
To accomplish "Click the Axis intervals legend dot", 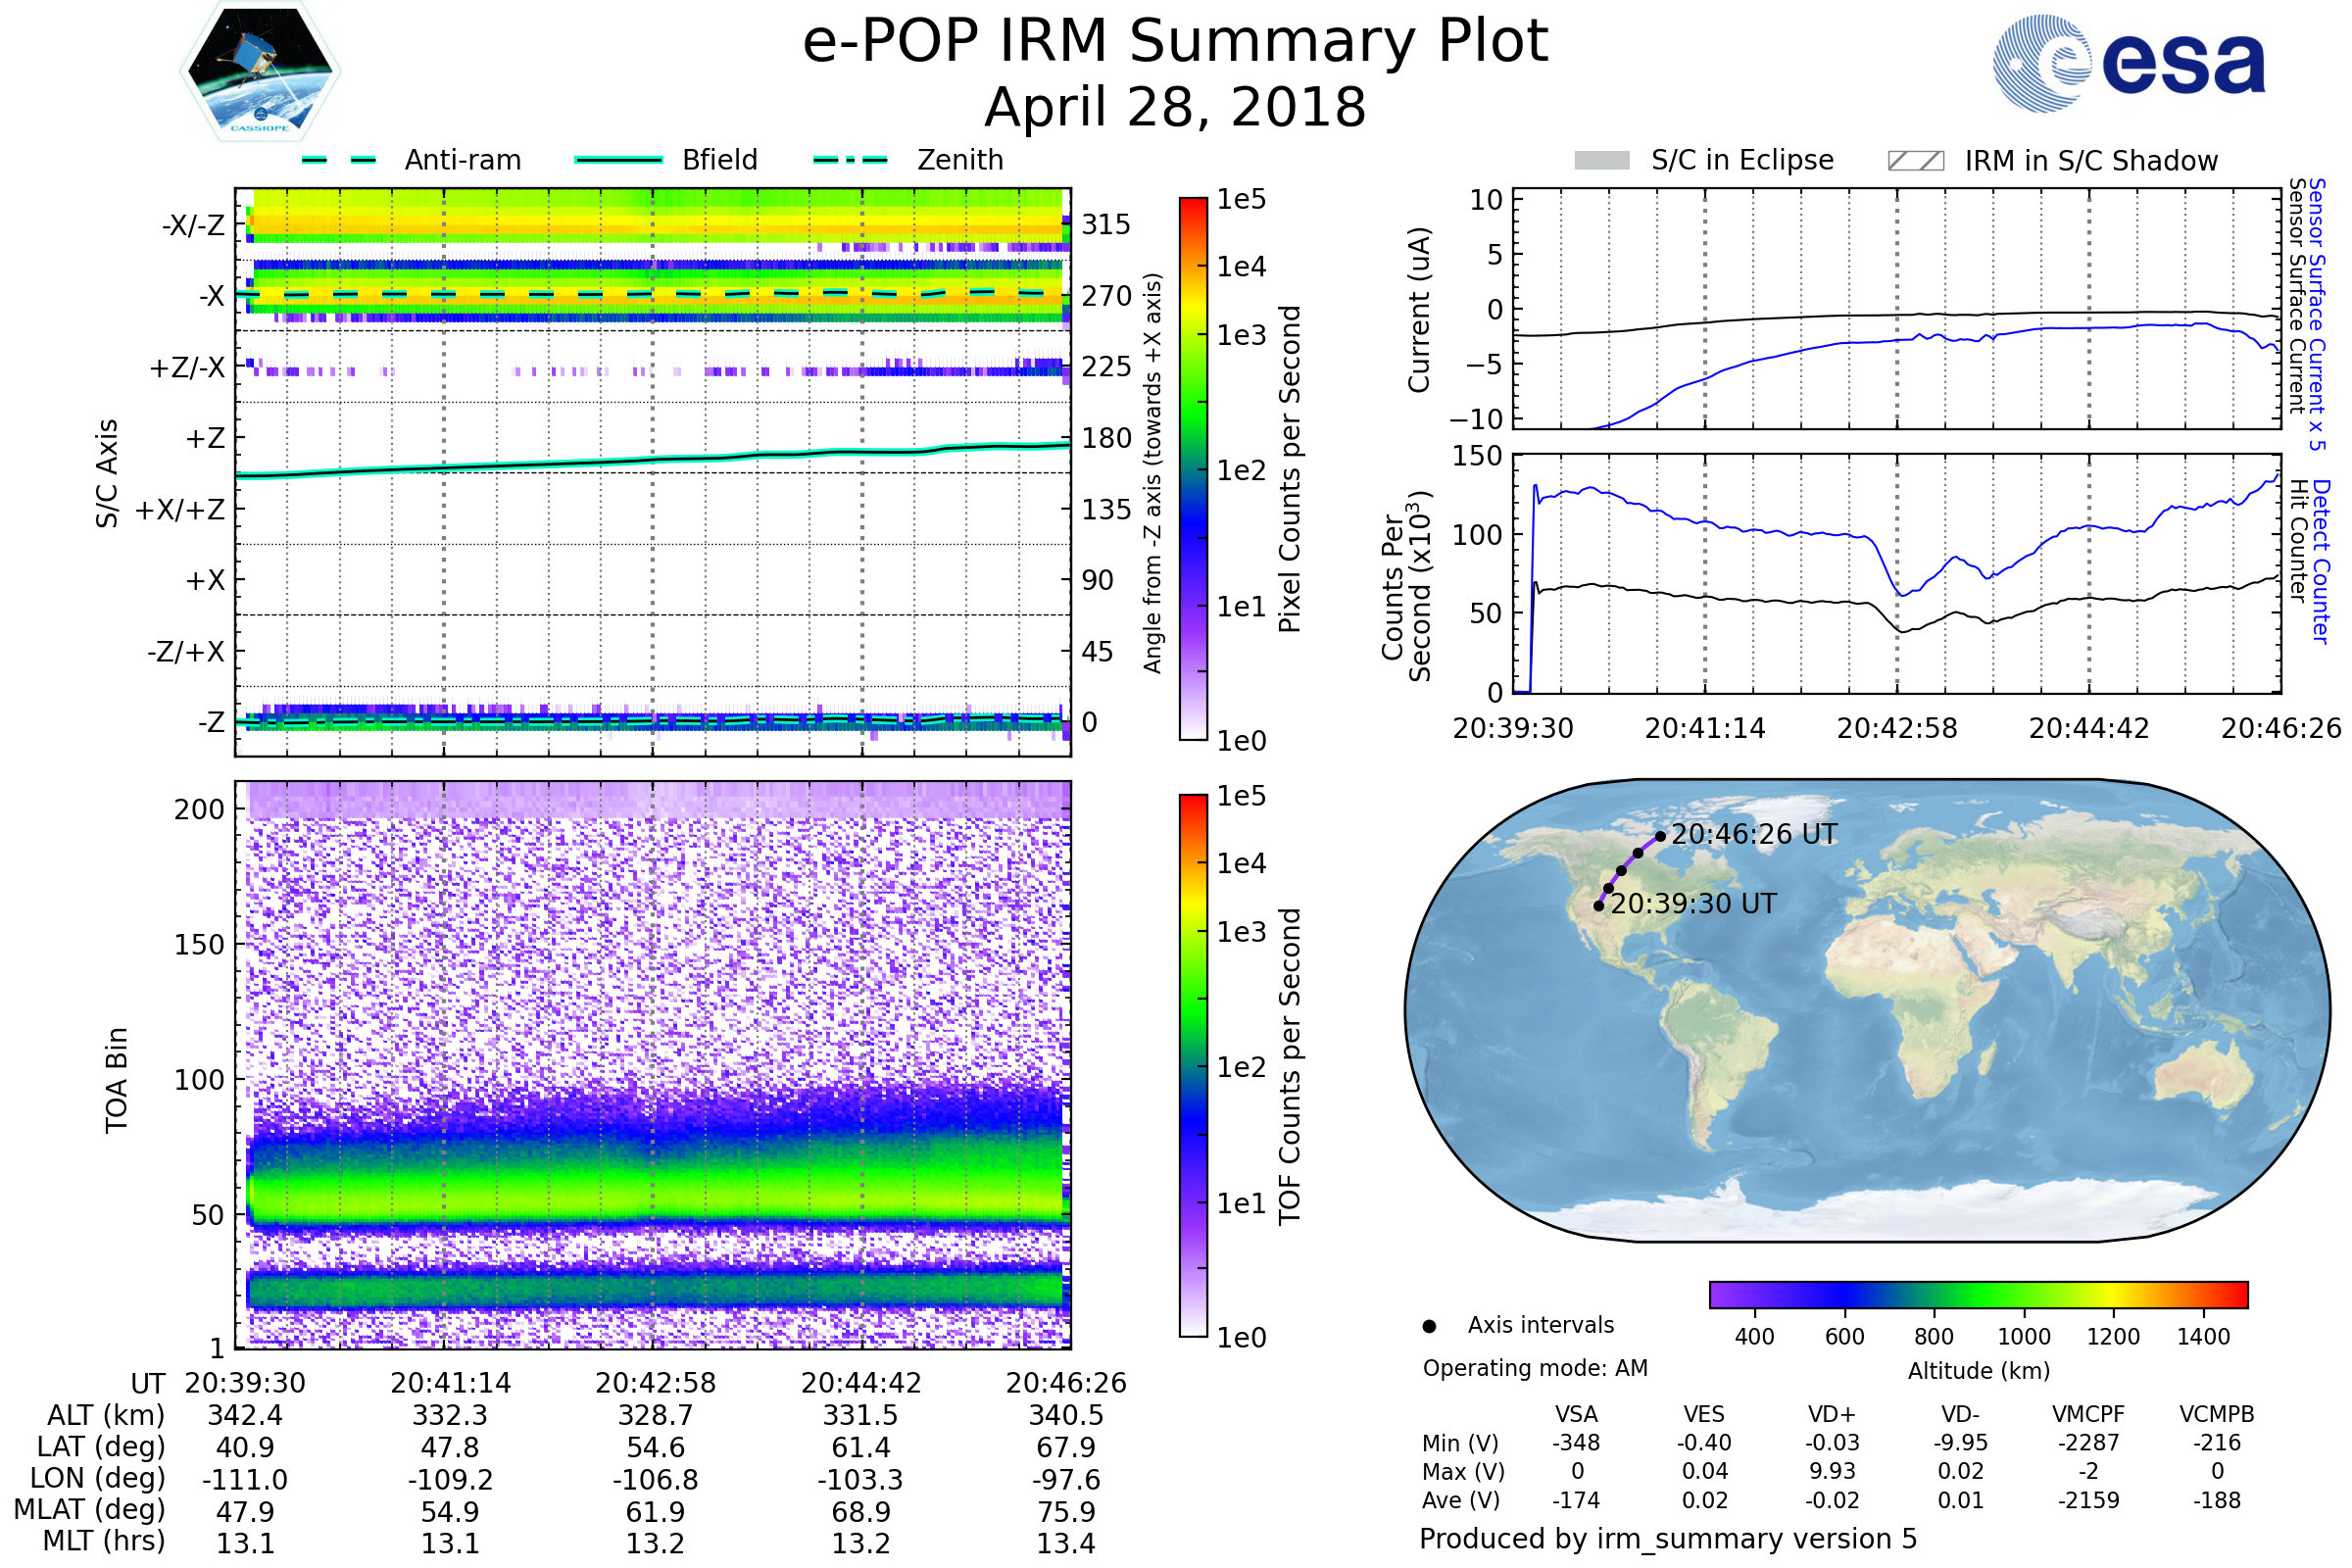I will pos(1429,1326).
